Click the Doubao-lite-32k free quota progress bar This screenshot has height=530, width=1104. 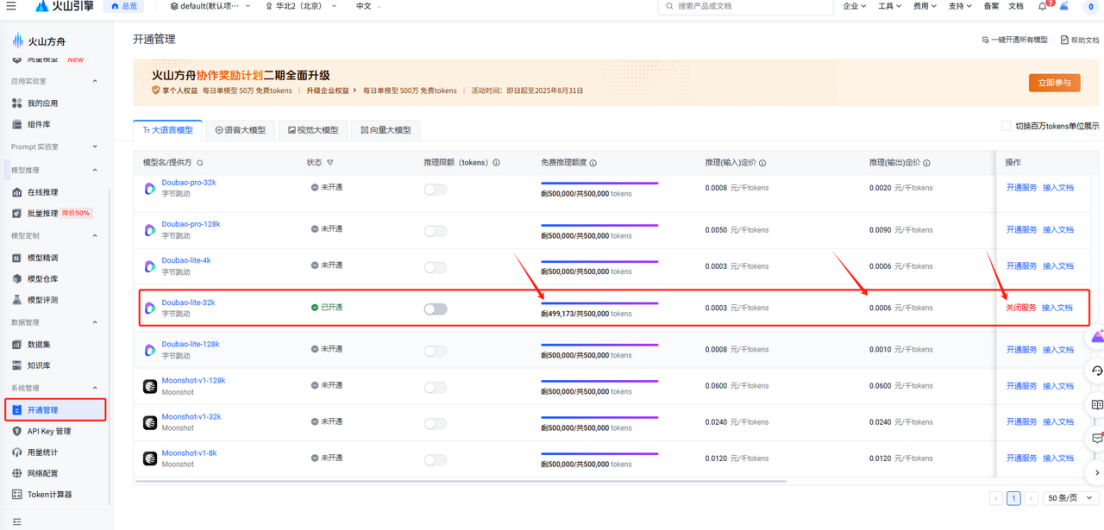click(x=599, y=301)
